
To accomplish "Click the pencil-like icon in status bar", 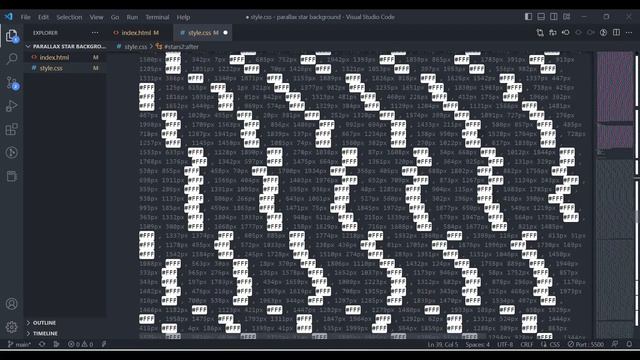I will click(104, 344).
